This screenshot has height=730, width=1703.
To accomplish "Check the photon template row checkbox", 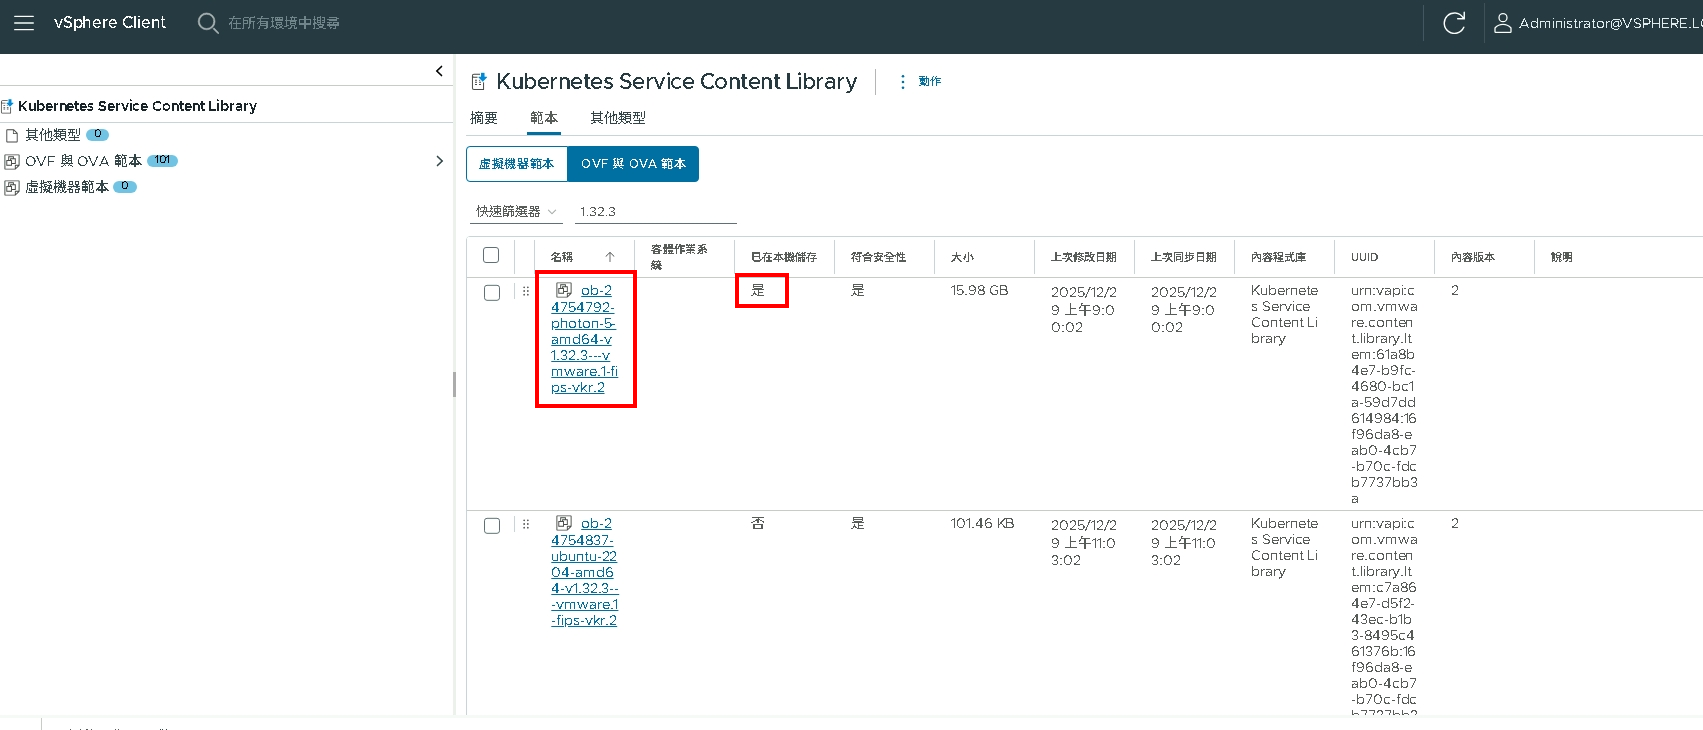I will point(492,293).
